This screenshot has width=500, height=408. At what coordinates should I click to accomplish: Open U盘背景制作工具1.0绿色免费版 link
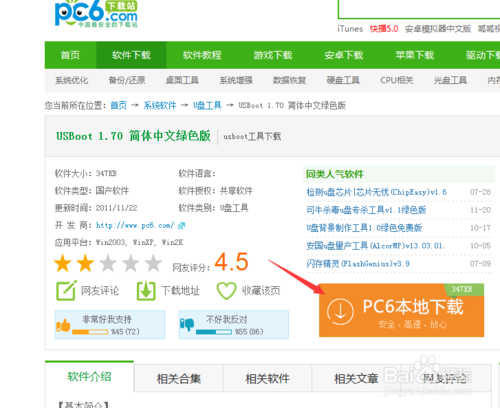(x=364, y=228)
